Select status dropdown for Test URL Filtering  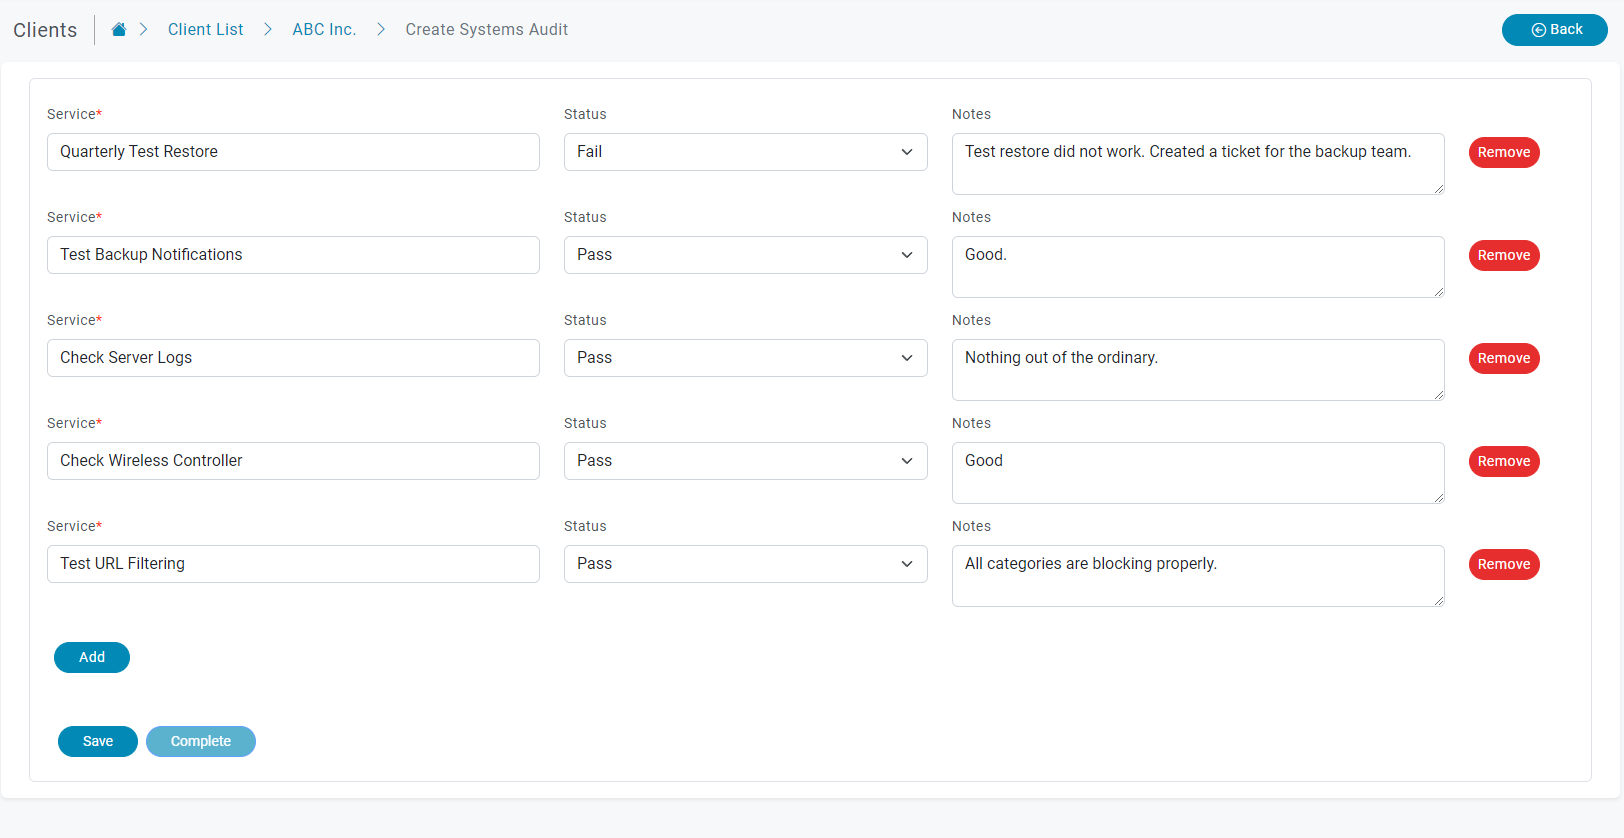[745, 564]
